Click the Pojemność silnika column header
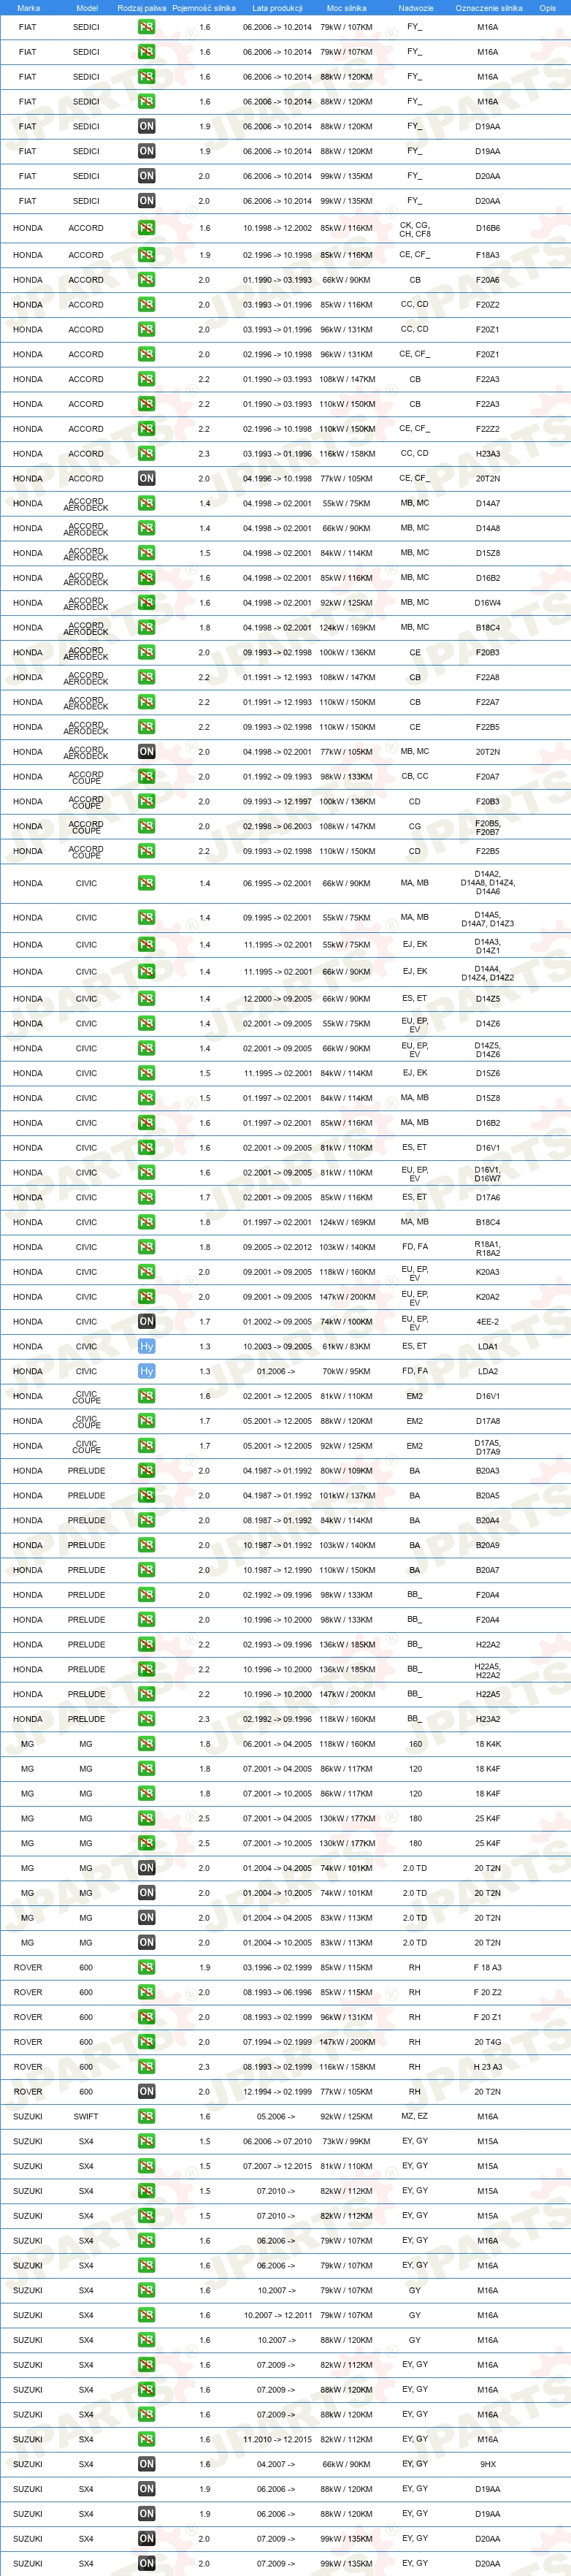This screenshot has width=571, height=2576. [x=204, y=8]
